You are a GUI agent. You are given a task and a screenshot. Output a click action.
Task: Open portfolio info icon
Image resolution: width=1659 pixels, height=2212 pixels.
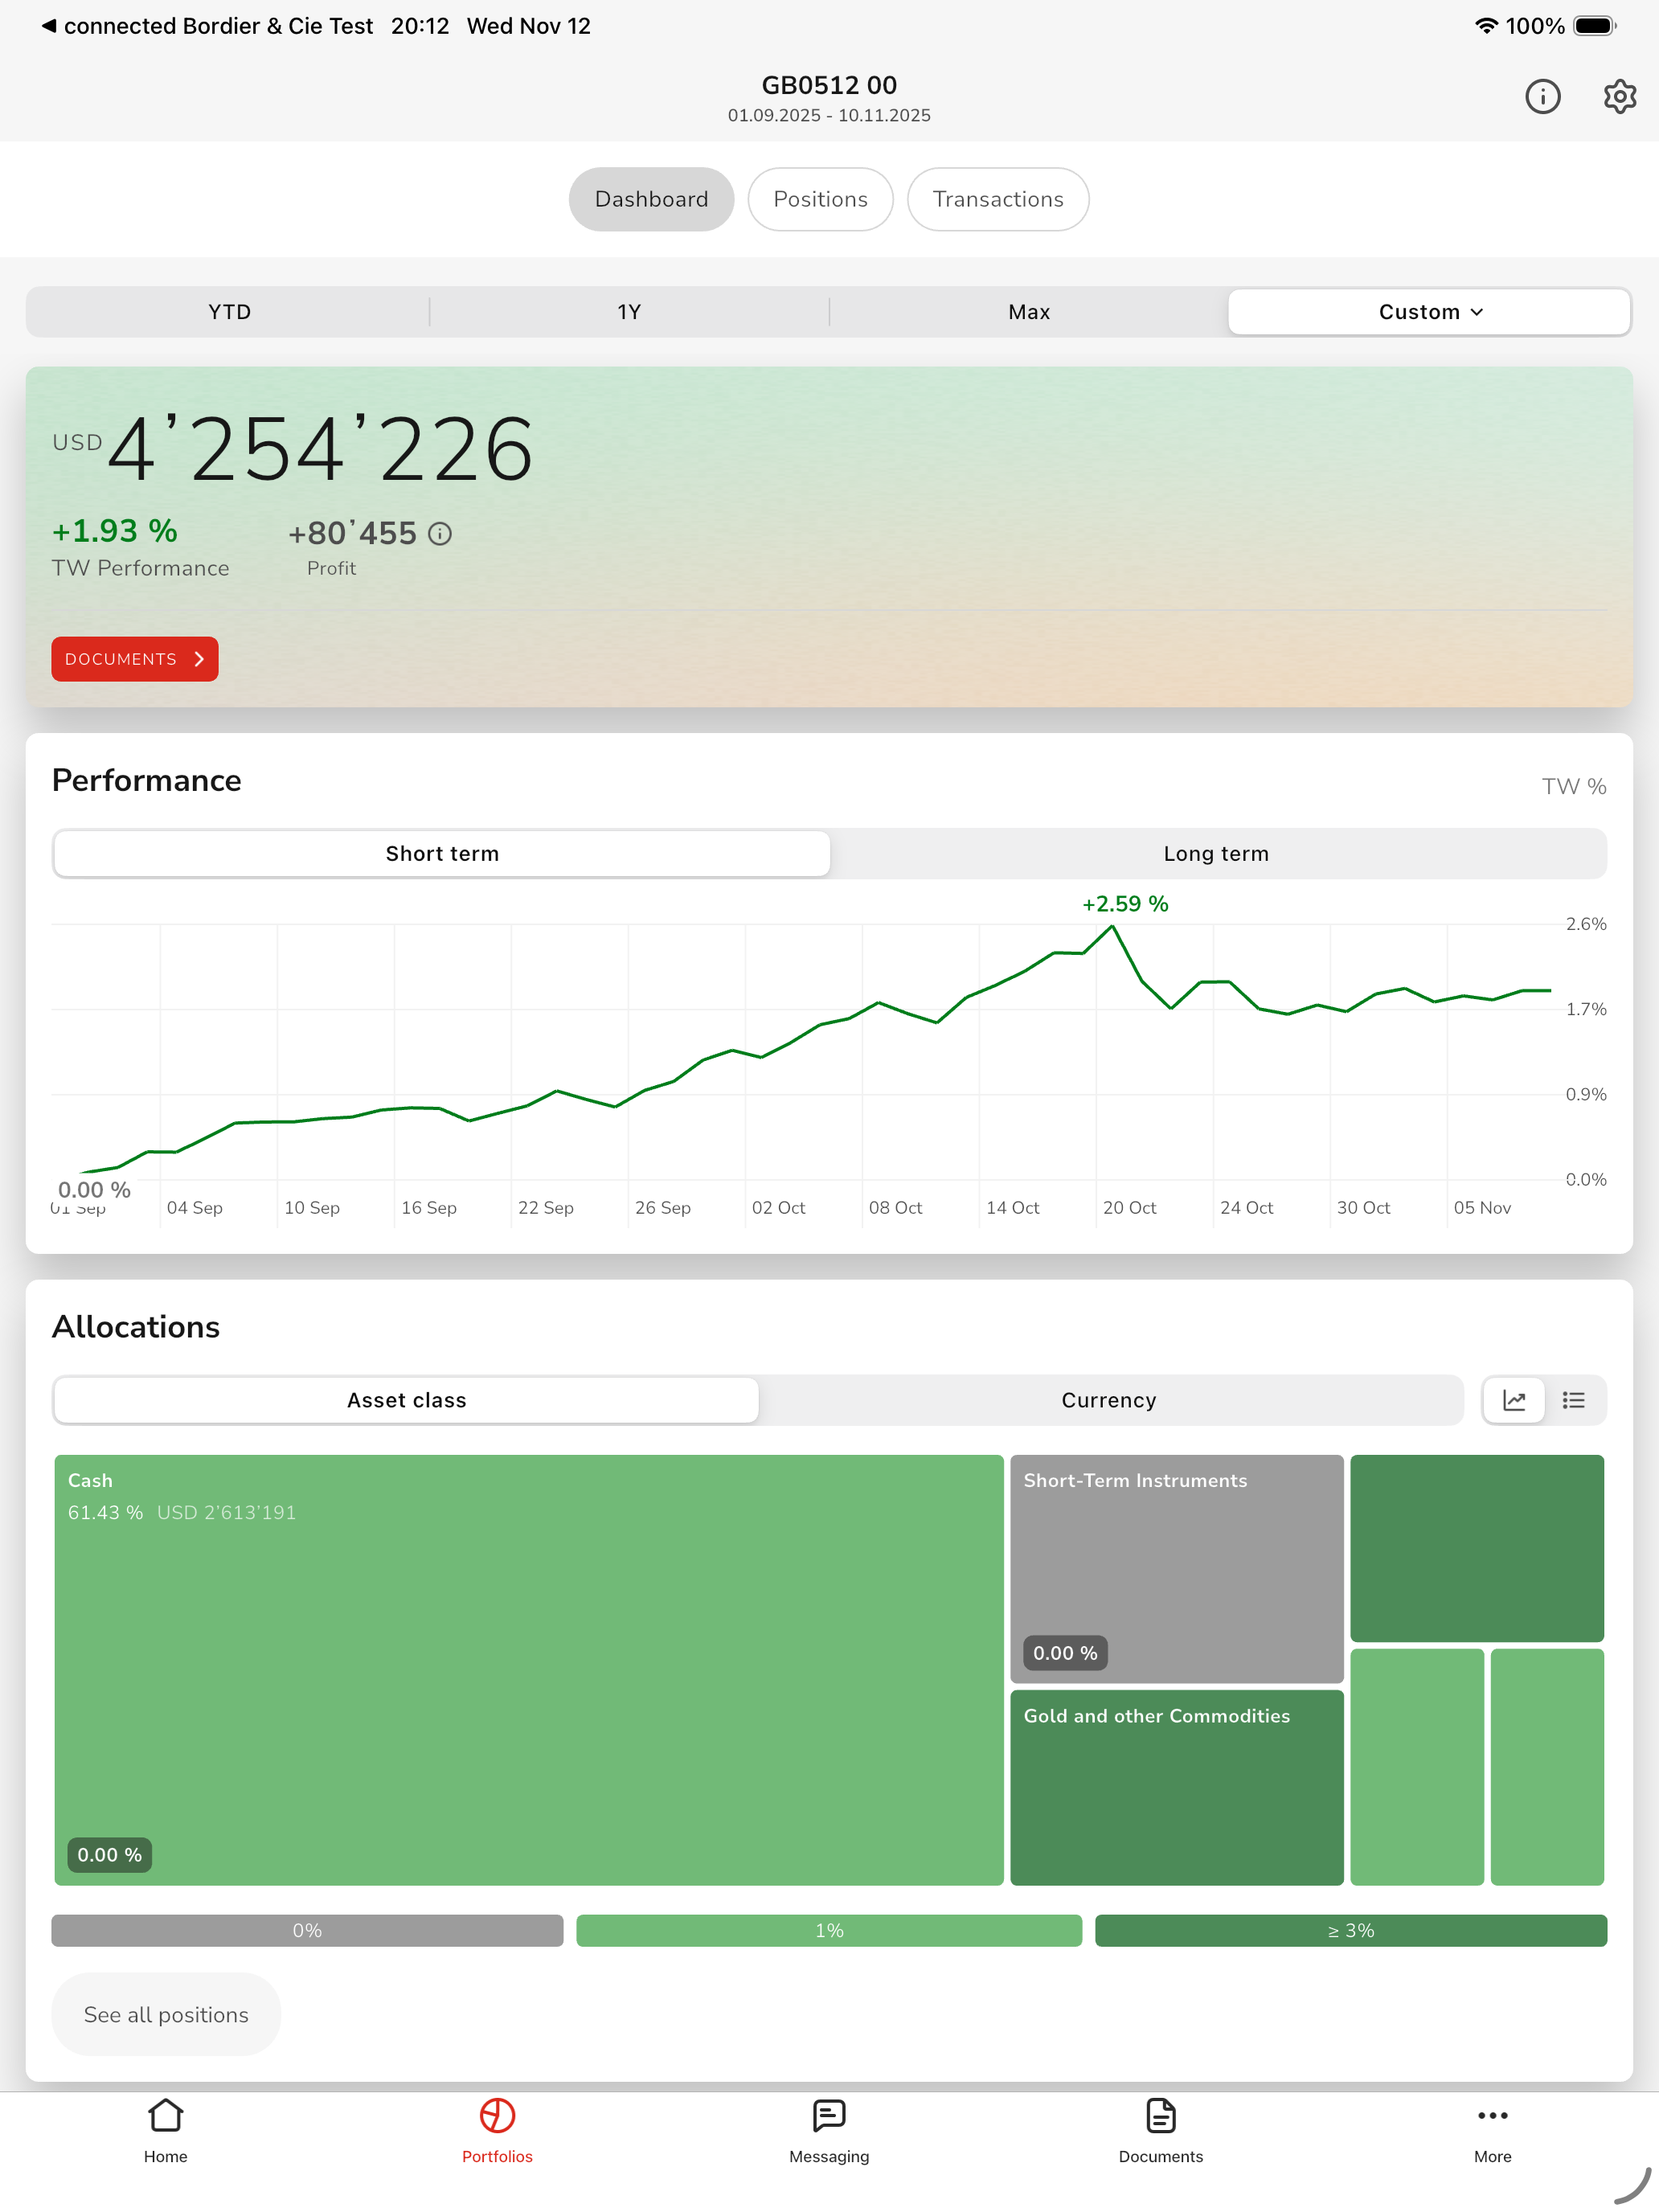click(1542, 96)
